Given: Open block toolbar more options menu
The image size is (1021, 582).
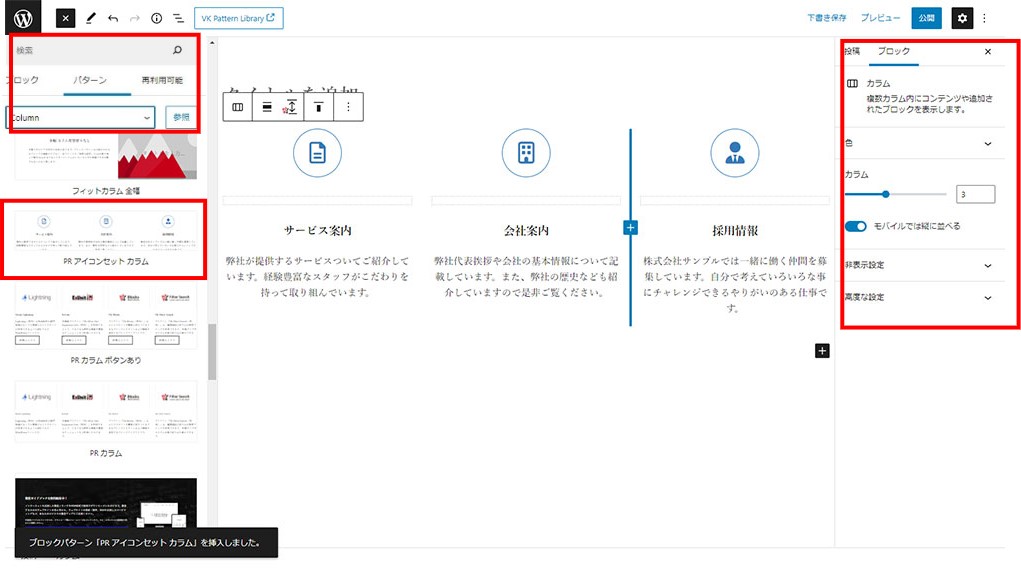Looking at the screenshot, I should 348,107.
